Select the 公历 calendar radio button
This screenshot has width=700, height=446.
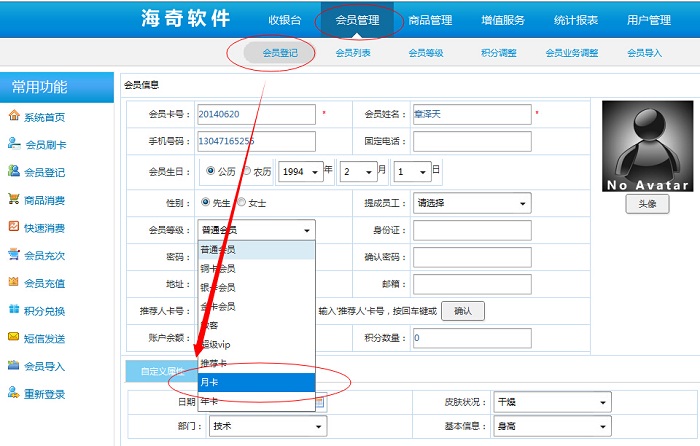pyautogui.click(x=210, y=171)
